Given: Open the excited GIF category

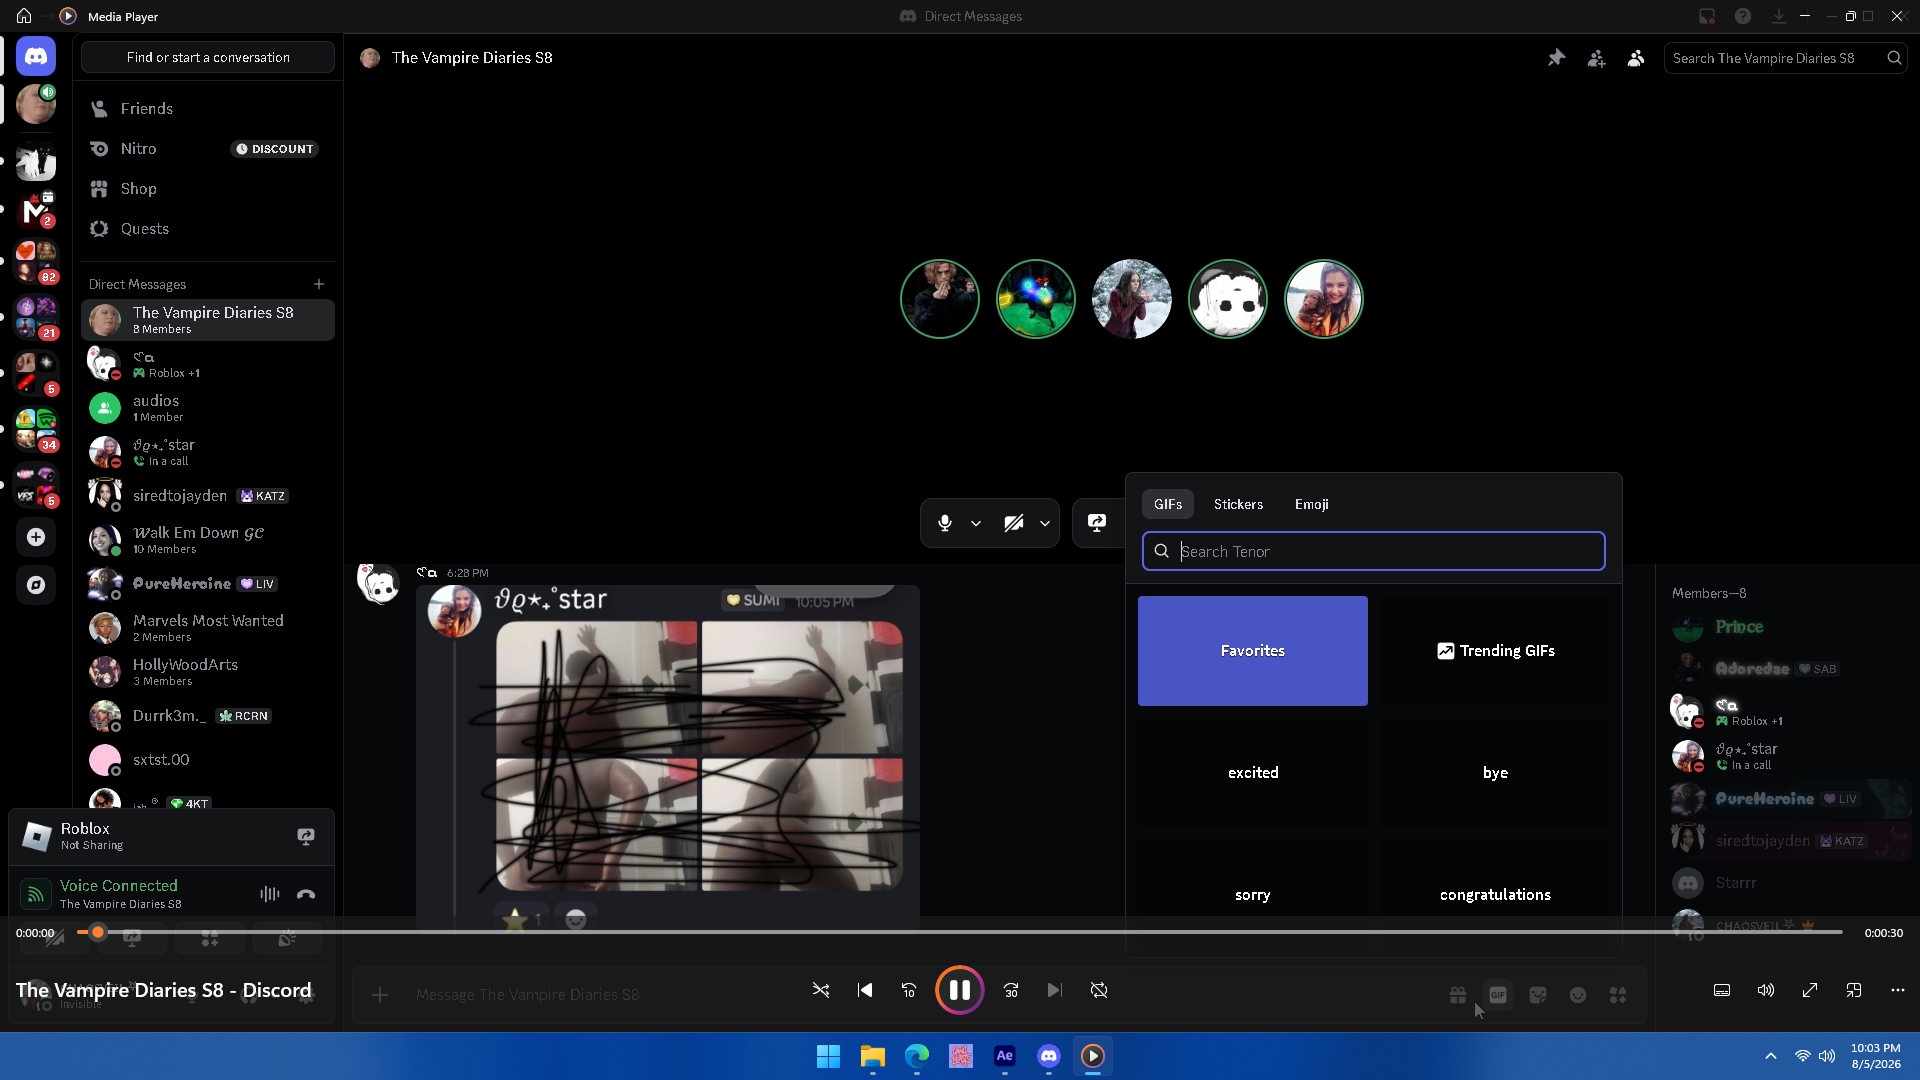Looking at the screenshot, I should point(1253,773).
